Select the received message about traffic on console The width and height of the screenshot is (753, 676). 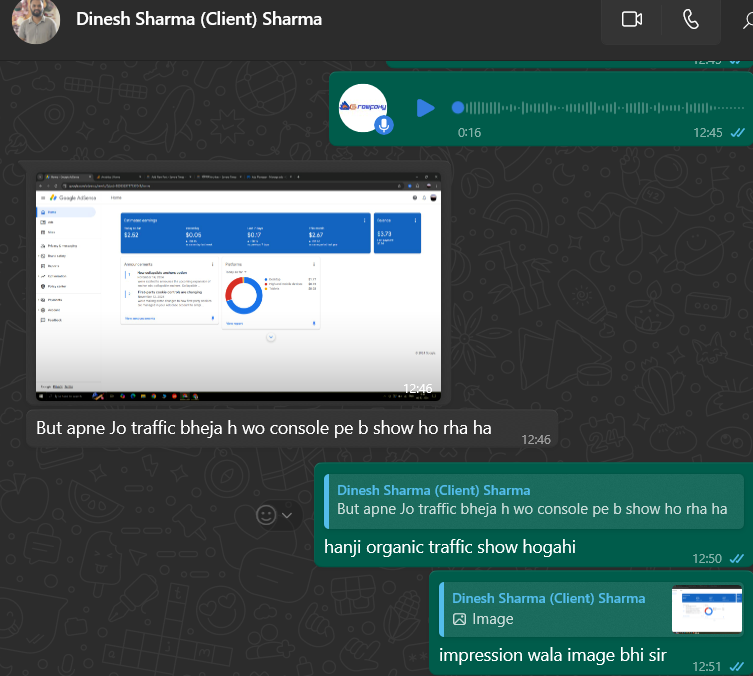[264, 427]
